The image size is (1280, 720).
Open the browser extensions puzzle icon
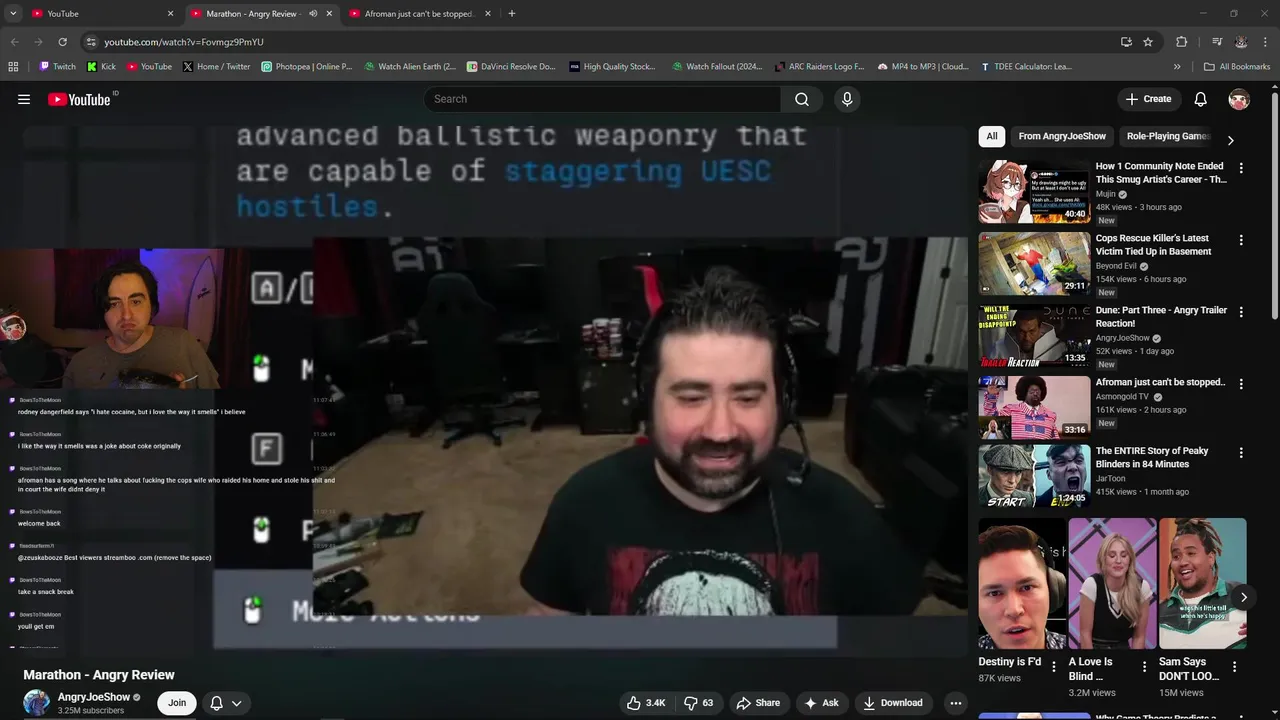1181,42
